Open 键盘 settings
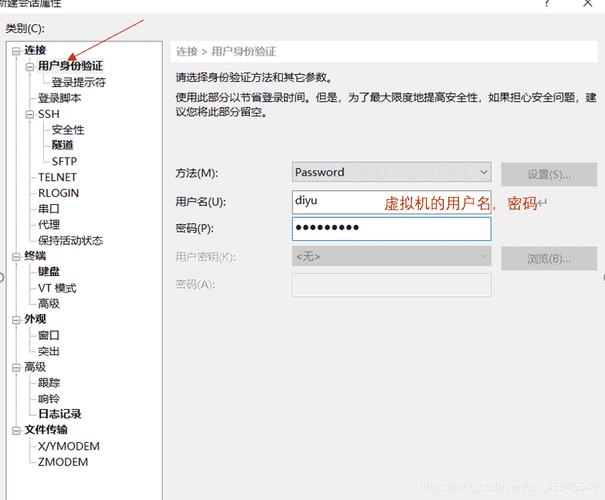605x500 pixels. pos(49,272)
